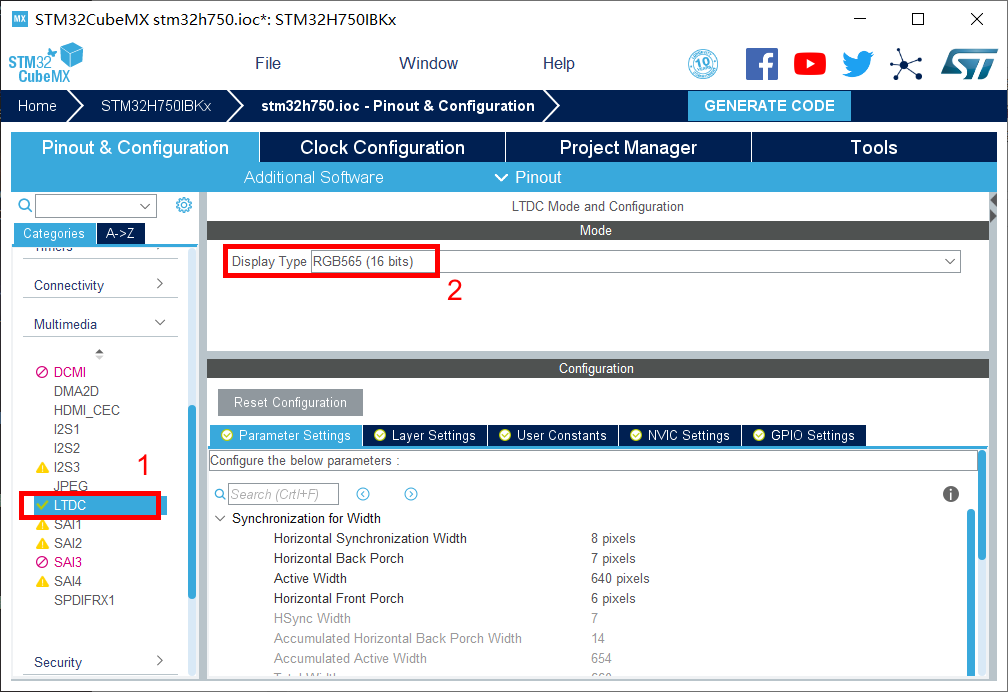Click the Twitter bird icon
Screen dimensions: 1008x692
click(x=857, y=64)
